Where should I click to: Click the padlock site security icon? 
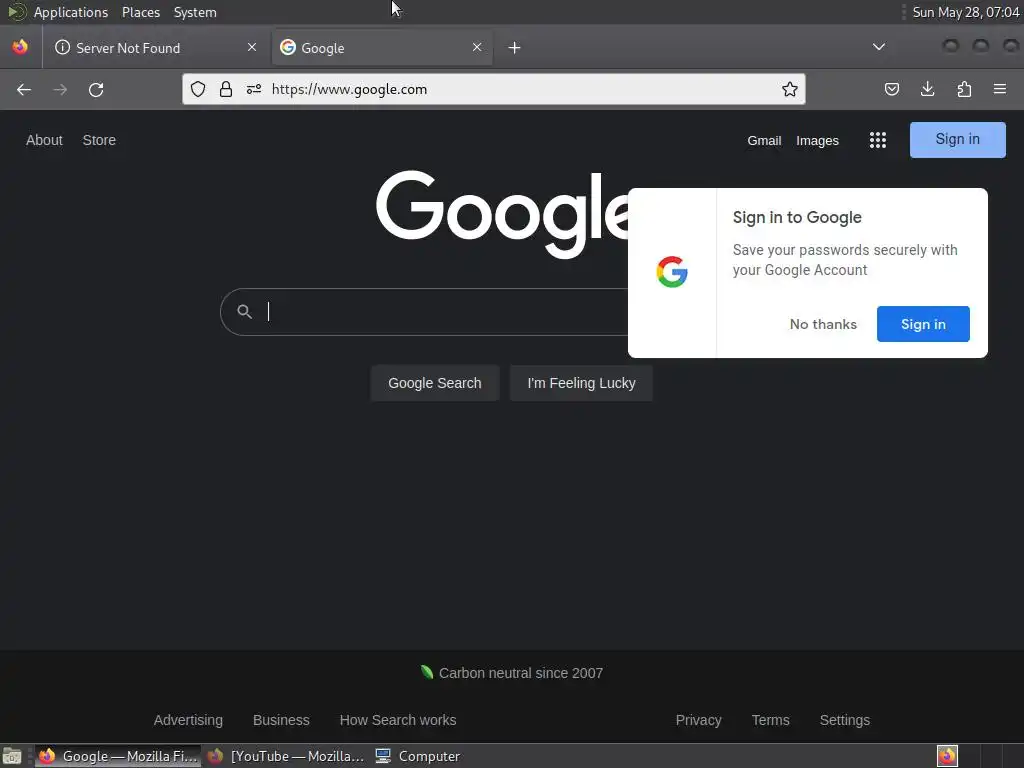[226, 89]
